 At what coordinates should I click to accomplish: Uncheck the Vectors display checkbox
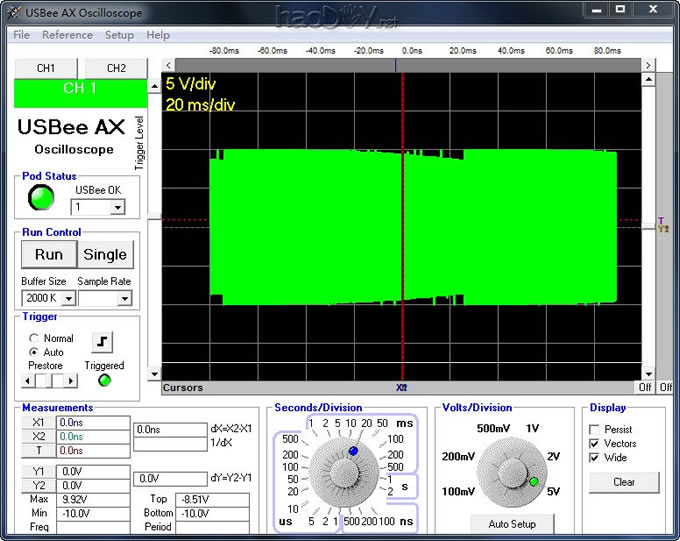[596, 443]
